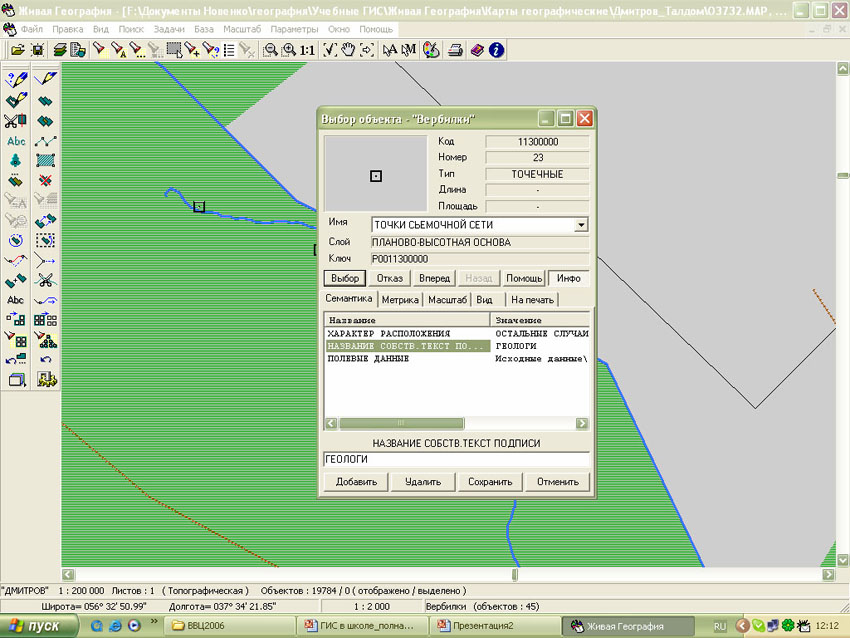Select the Abc text label tool
The image size is (850, 638).
coord(16,141)
